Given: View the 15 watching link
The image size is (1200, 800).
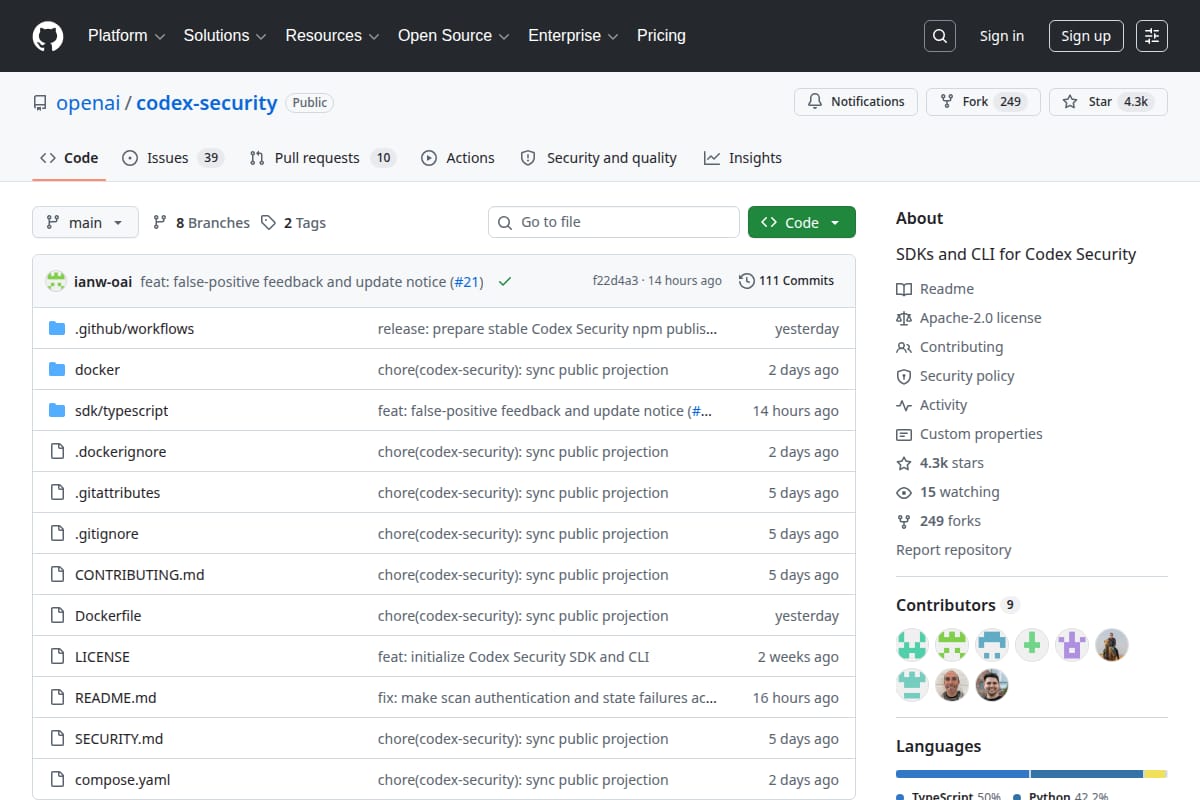Looking at the screenshot, I should click(x=948, y=492).
